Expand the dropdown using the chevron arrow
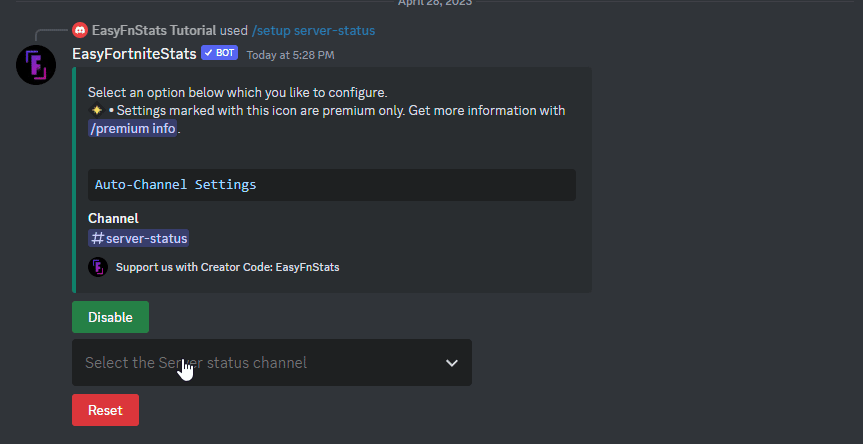Screen dimensions: 863x444 pos(451,363)
